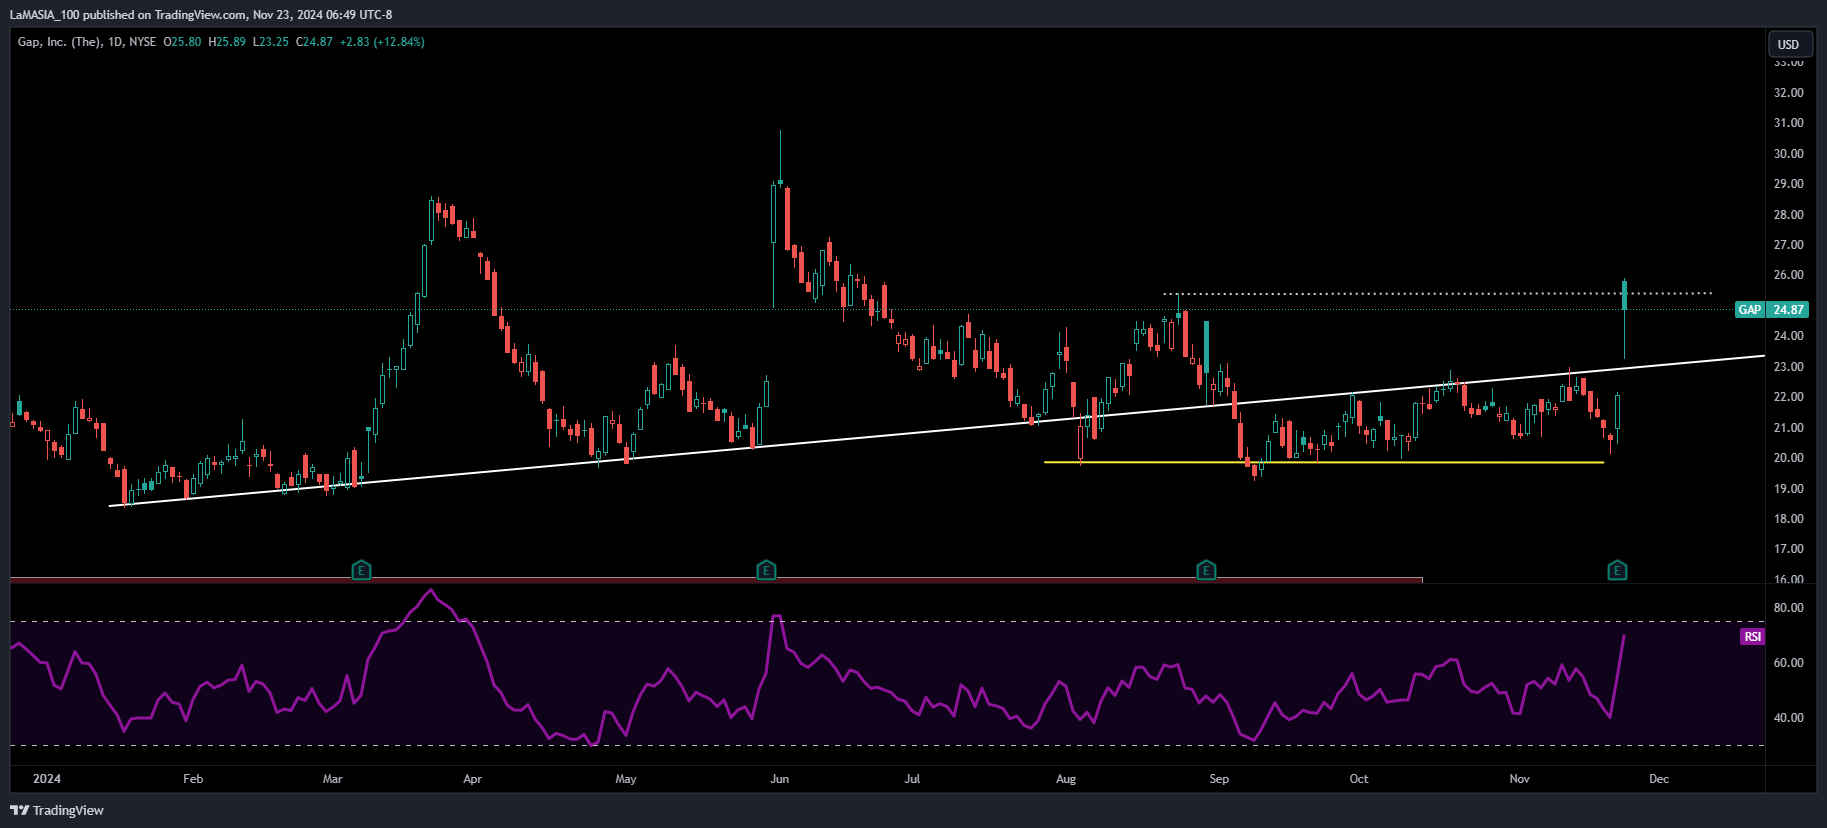
Task: Open the USD currency selector
Action: pos(1788,44)
